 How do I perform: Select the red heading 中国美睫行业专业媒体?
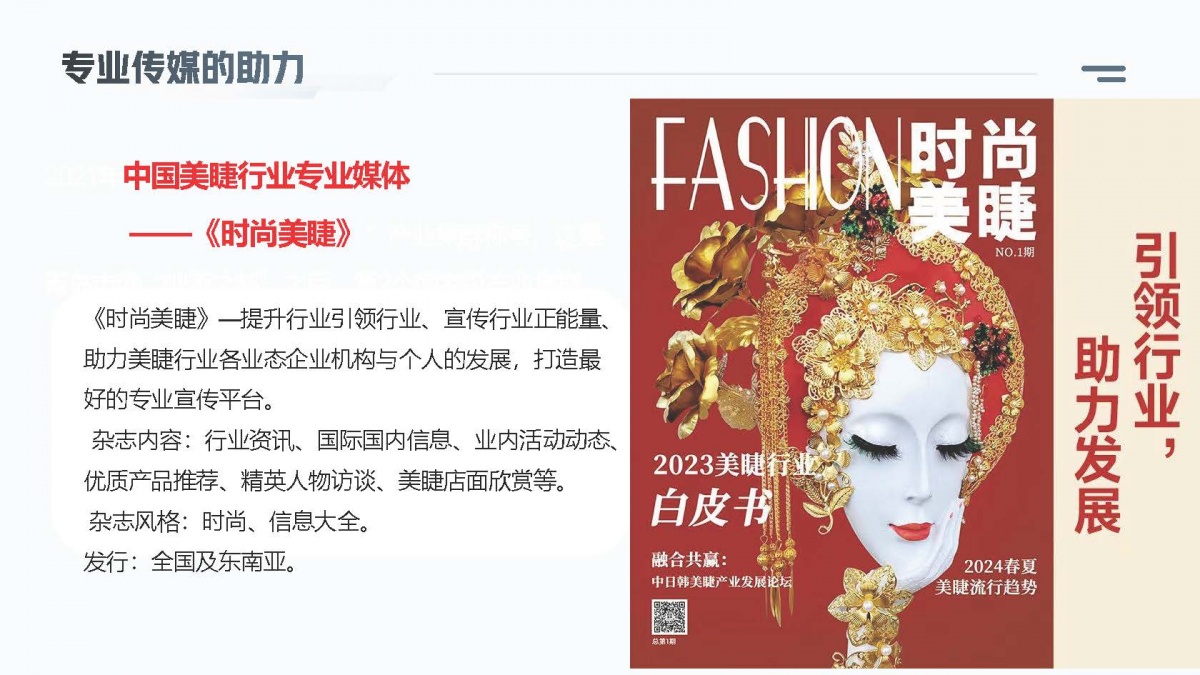tap(267, 178)
